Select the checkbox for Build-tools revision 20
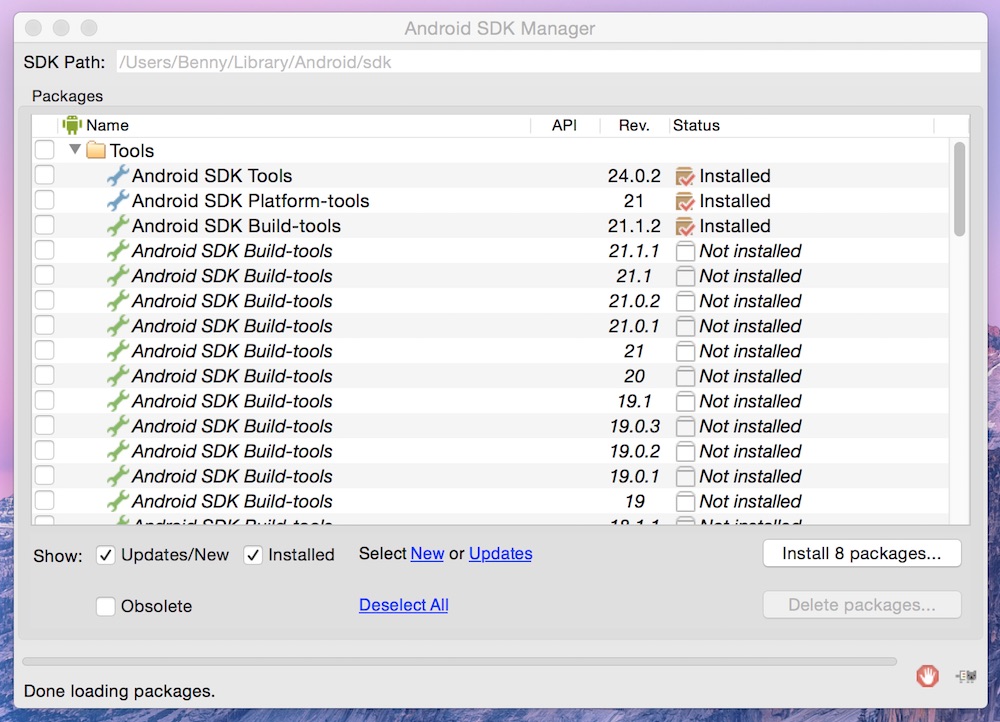The height and width of the screenshot is (722, 1000). tap(45, 375)
